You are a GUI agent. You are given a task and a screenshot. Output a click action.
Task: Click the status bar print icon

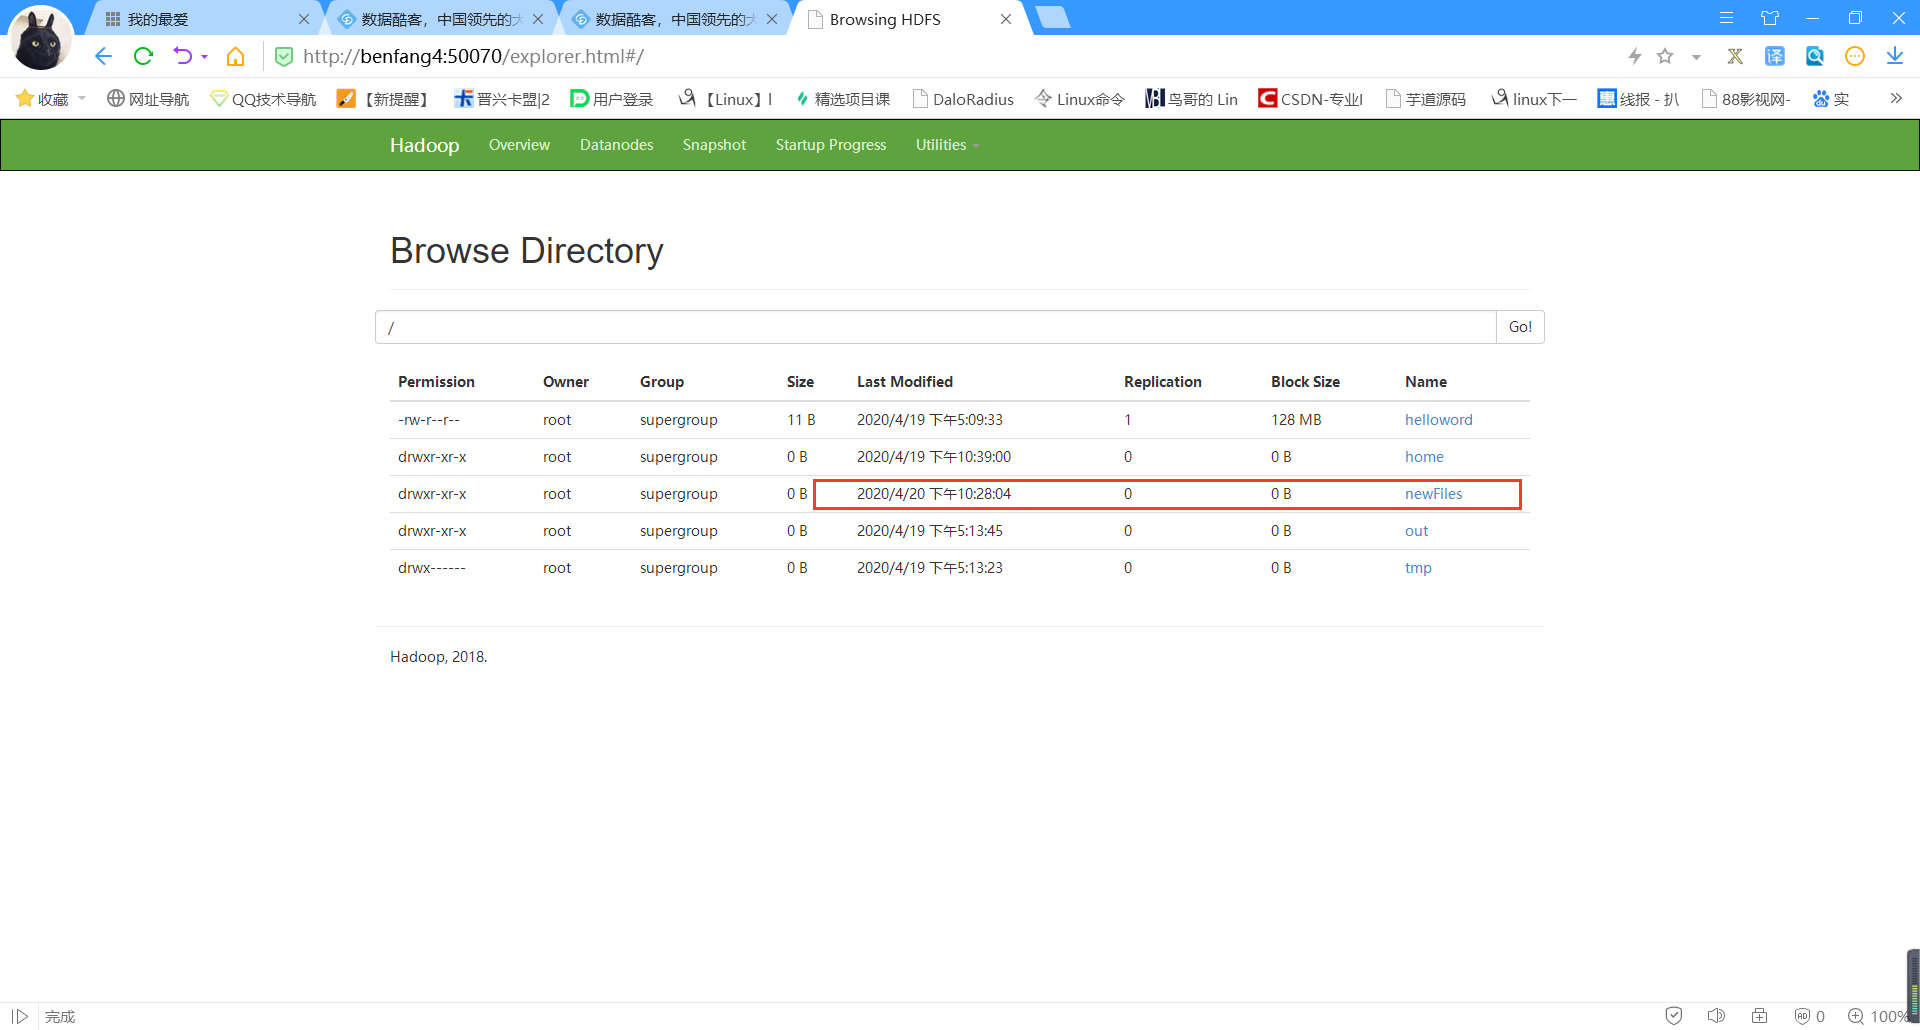[x=1760, y=1016]
